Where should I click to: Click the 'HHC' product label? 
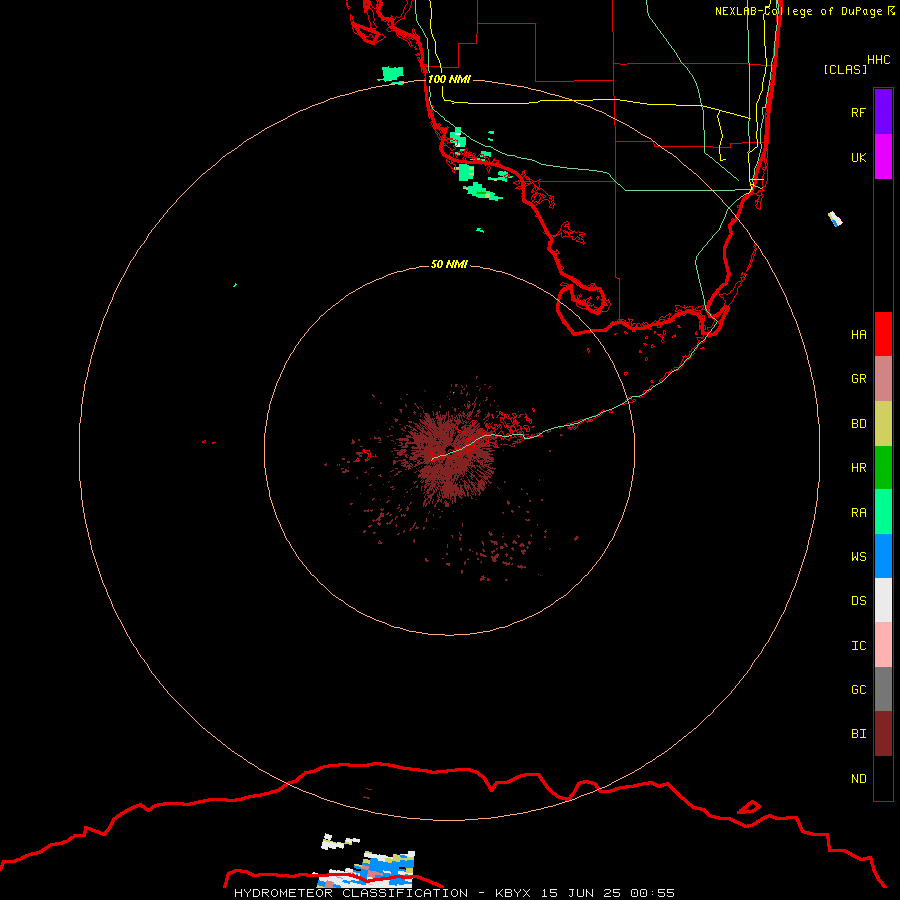879,60
